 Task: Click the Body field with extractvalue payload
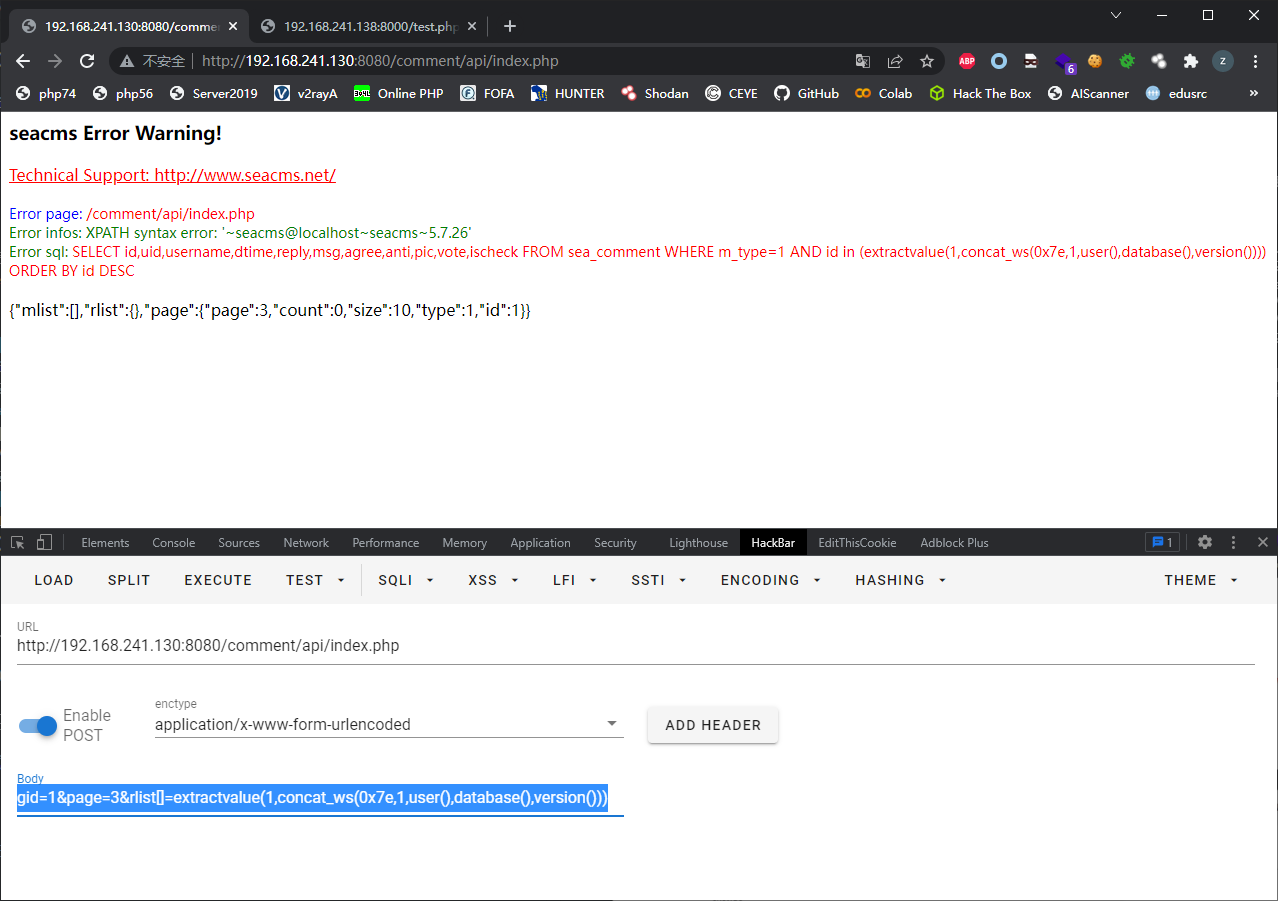(320, 798)
